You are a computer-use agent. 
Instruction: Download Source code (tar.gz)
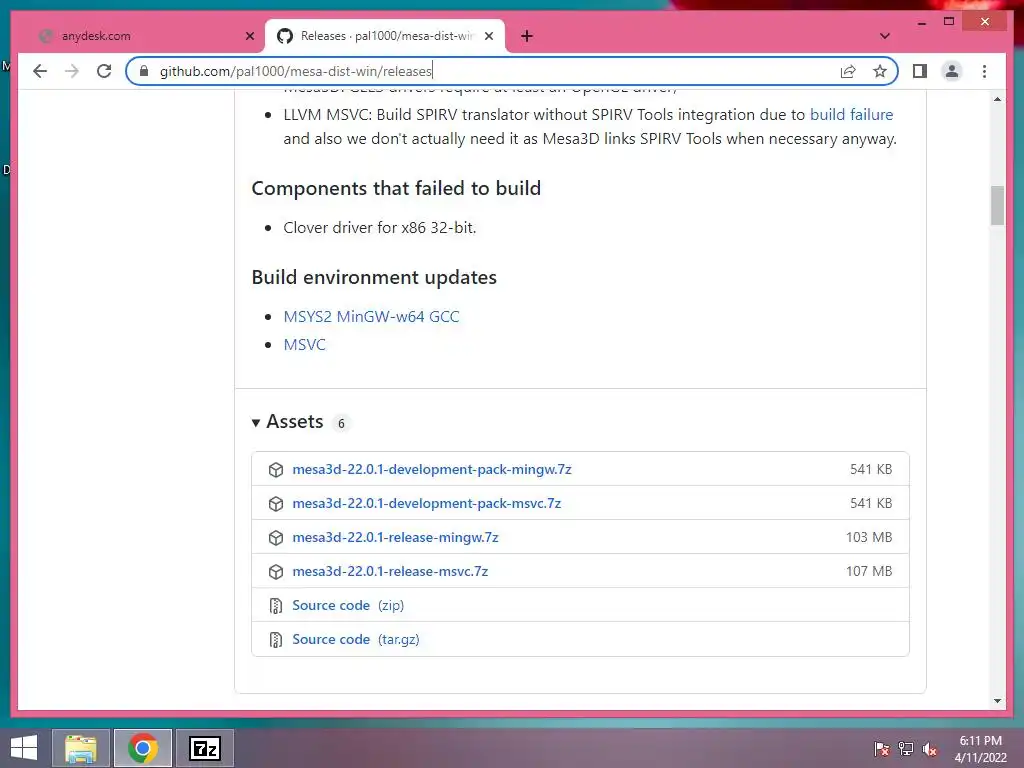356,639
